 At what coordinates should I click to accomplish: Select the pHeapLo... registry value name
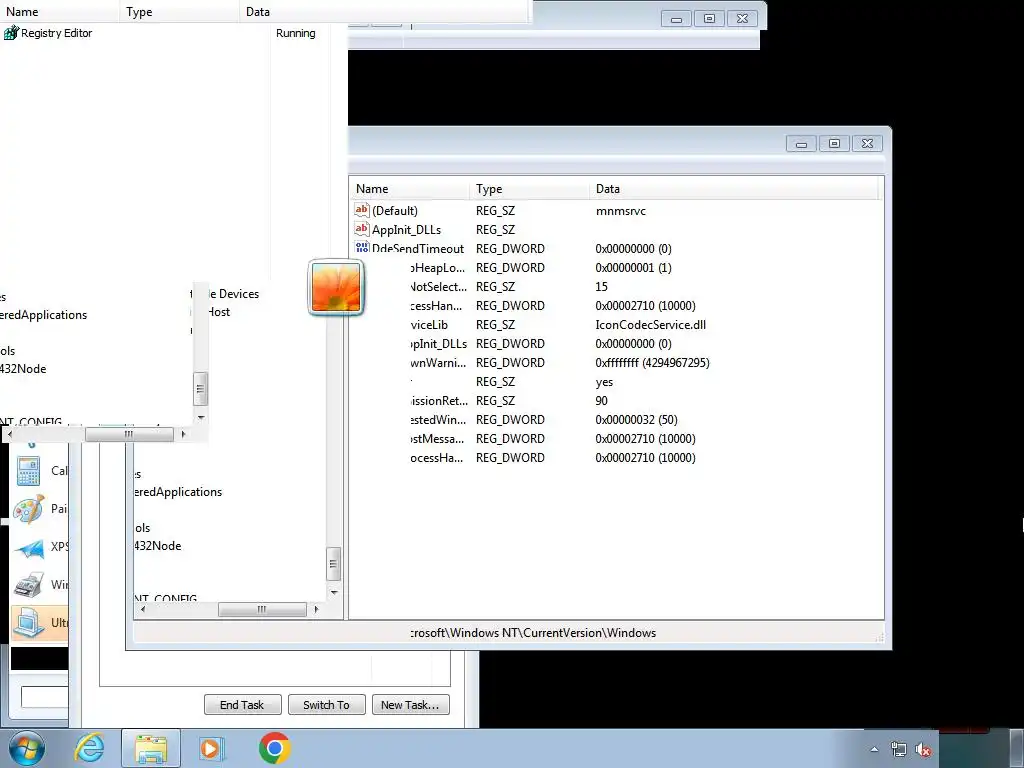click(x=438, y=268)
